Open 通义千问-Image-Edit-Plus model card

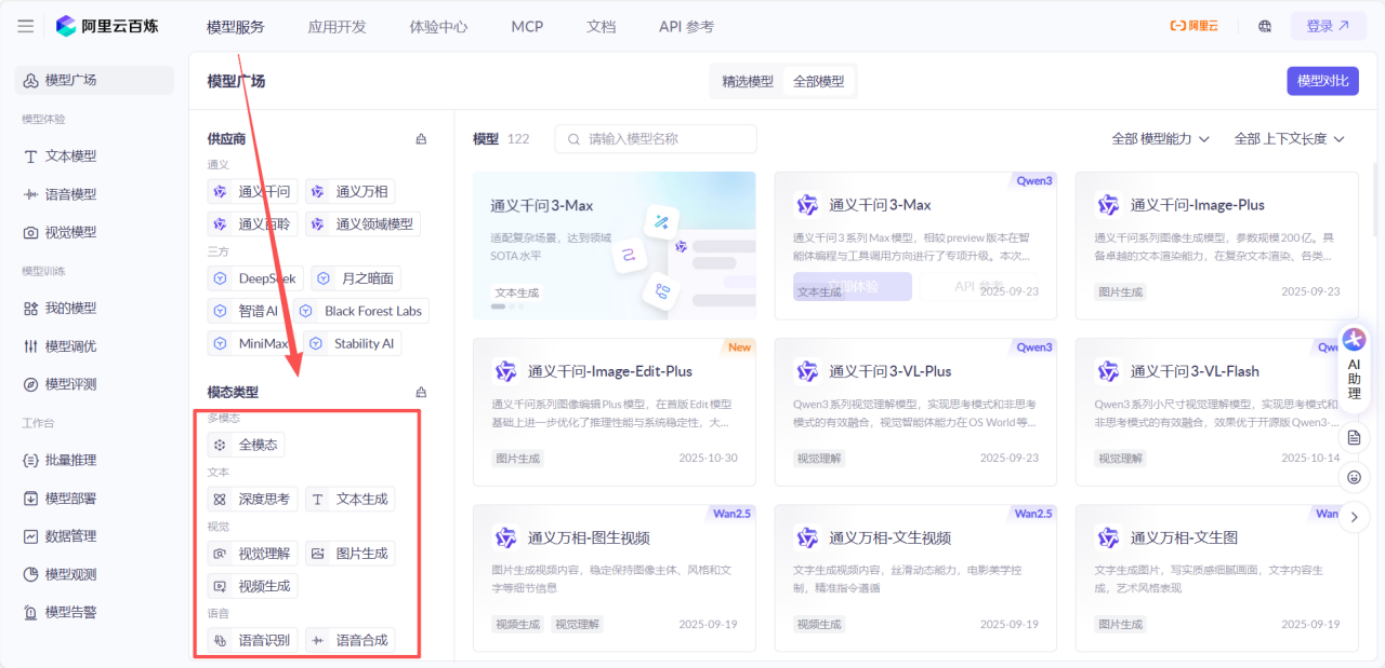point(614,412)
